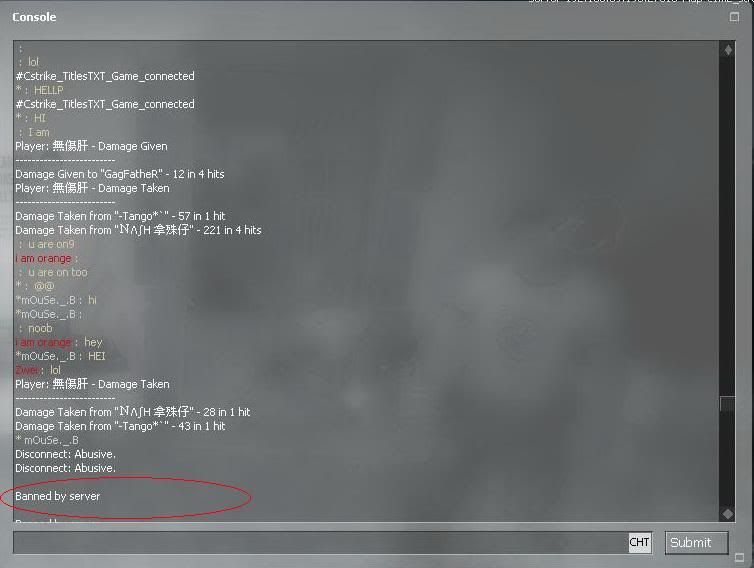754x568 pixels.
Task: Click the scroll-up arrow of console output
Action: 728,50
